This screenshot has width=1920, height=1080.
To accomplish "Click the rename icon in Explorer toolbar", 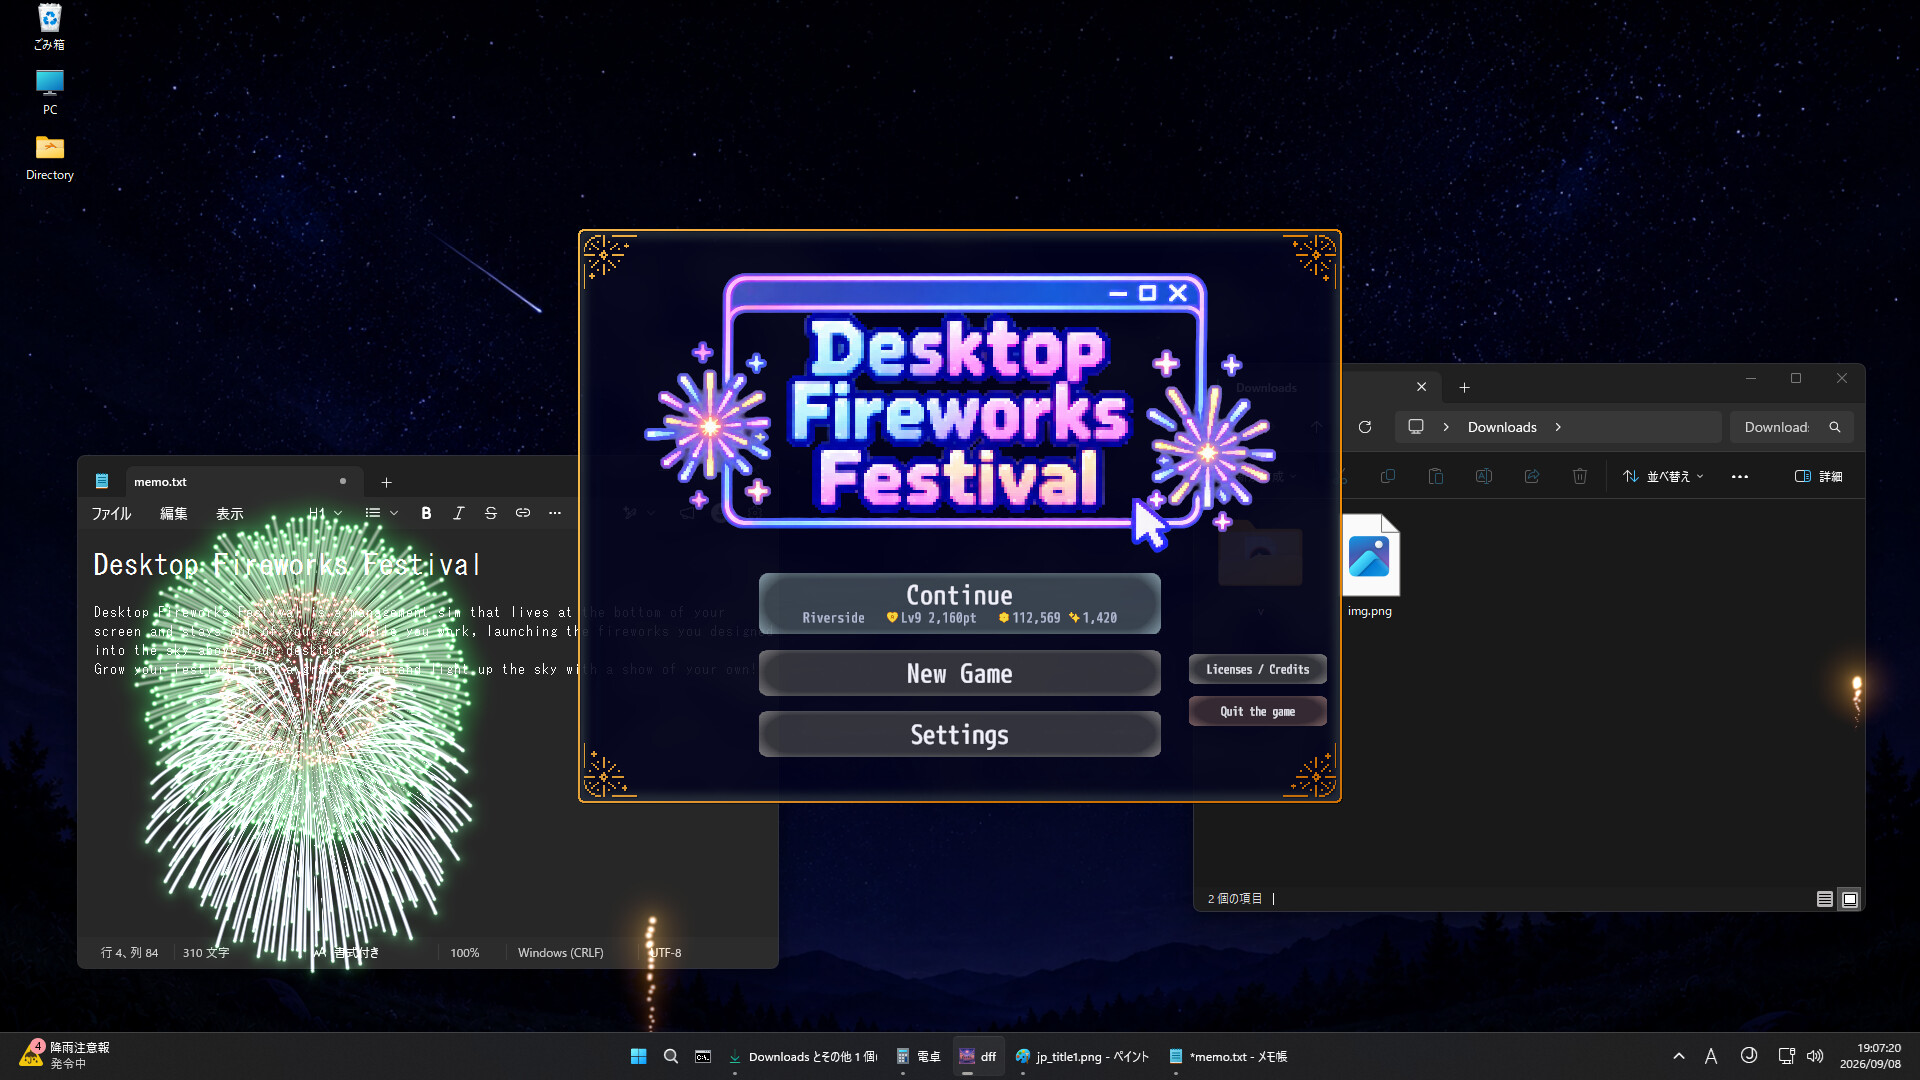I will (1484, 476).
